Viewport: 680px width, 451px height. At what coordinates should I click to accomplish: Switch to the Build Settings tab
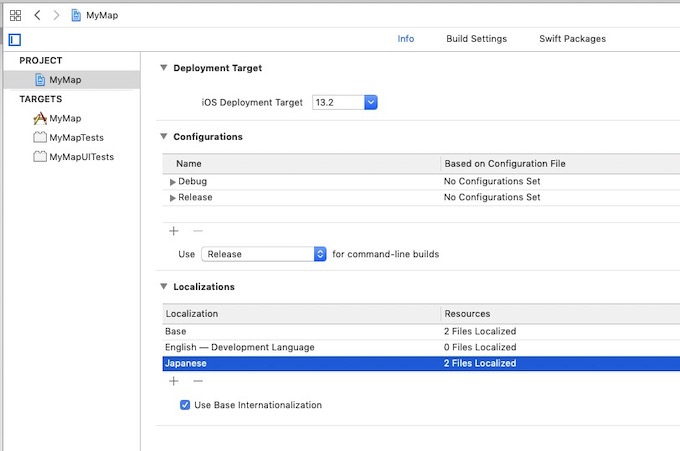tap(476, 39)
